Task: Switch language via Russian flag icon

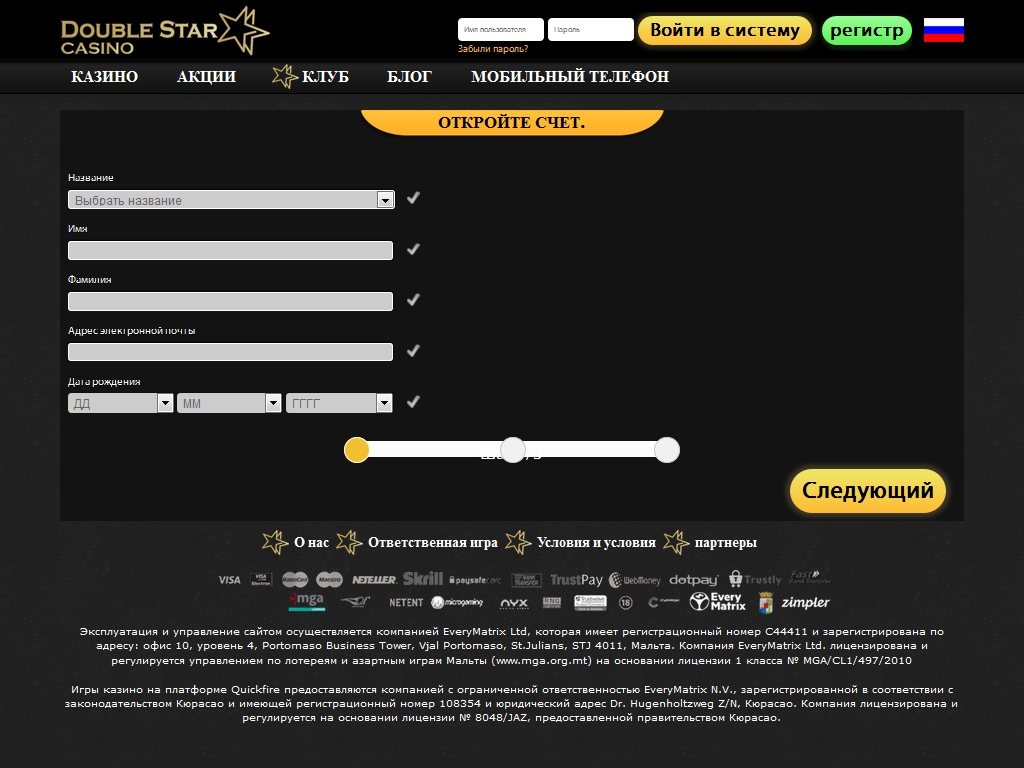Action: coord(943,30)
